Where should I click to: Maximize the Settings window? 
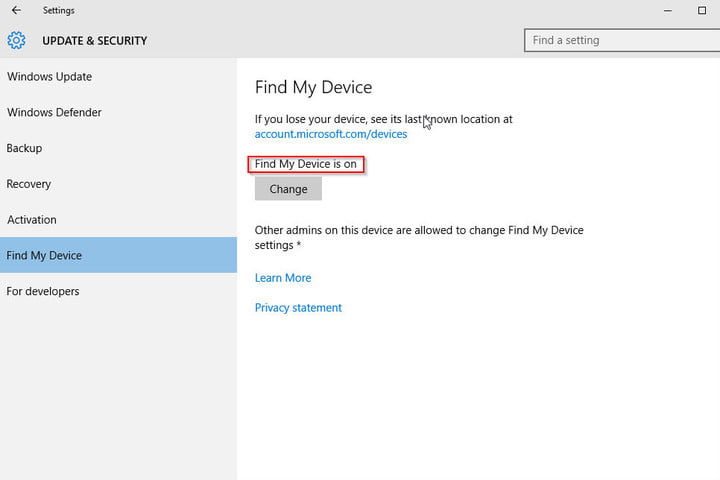[x=702, y=10]
